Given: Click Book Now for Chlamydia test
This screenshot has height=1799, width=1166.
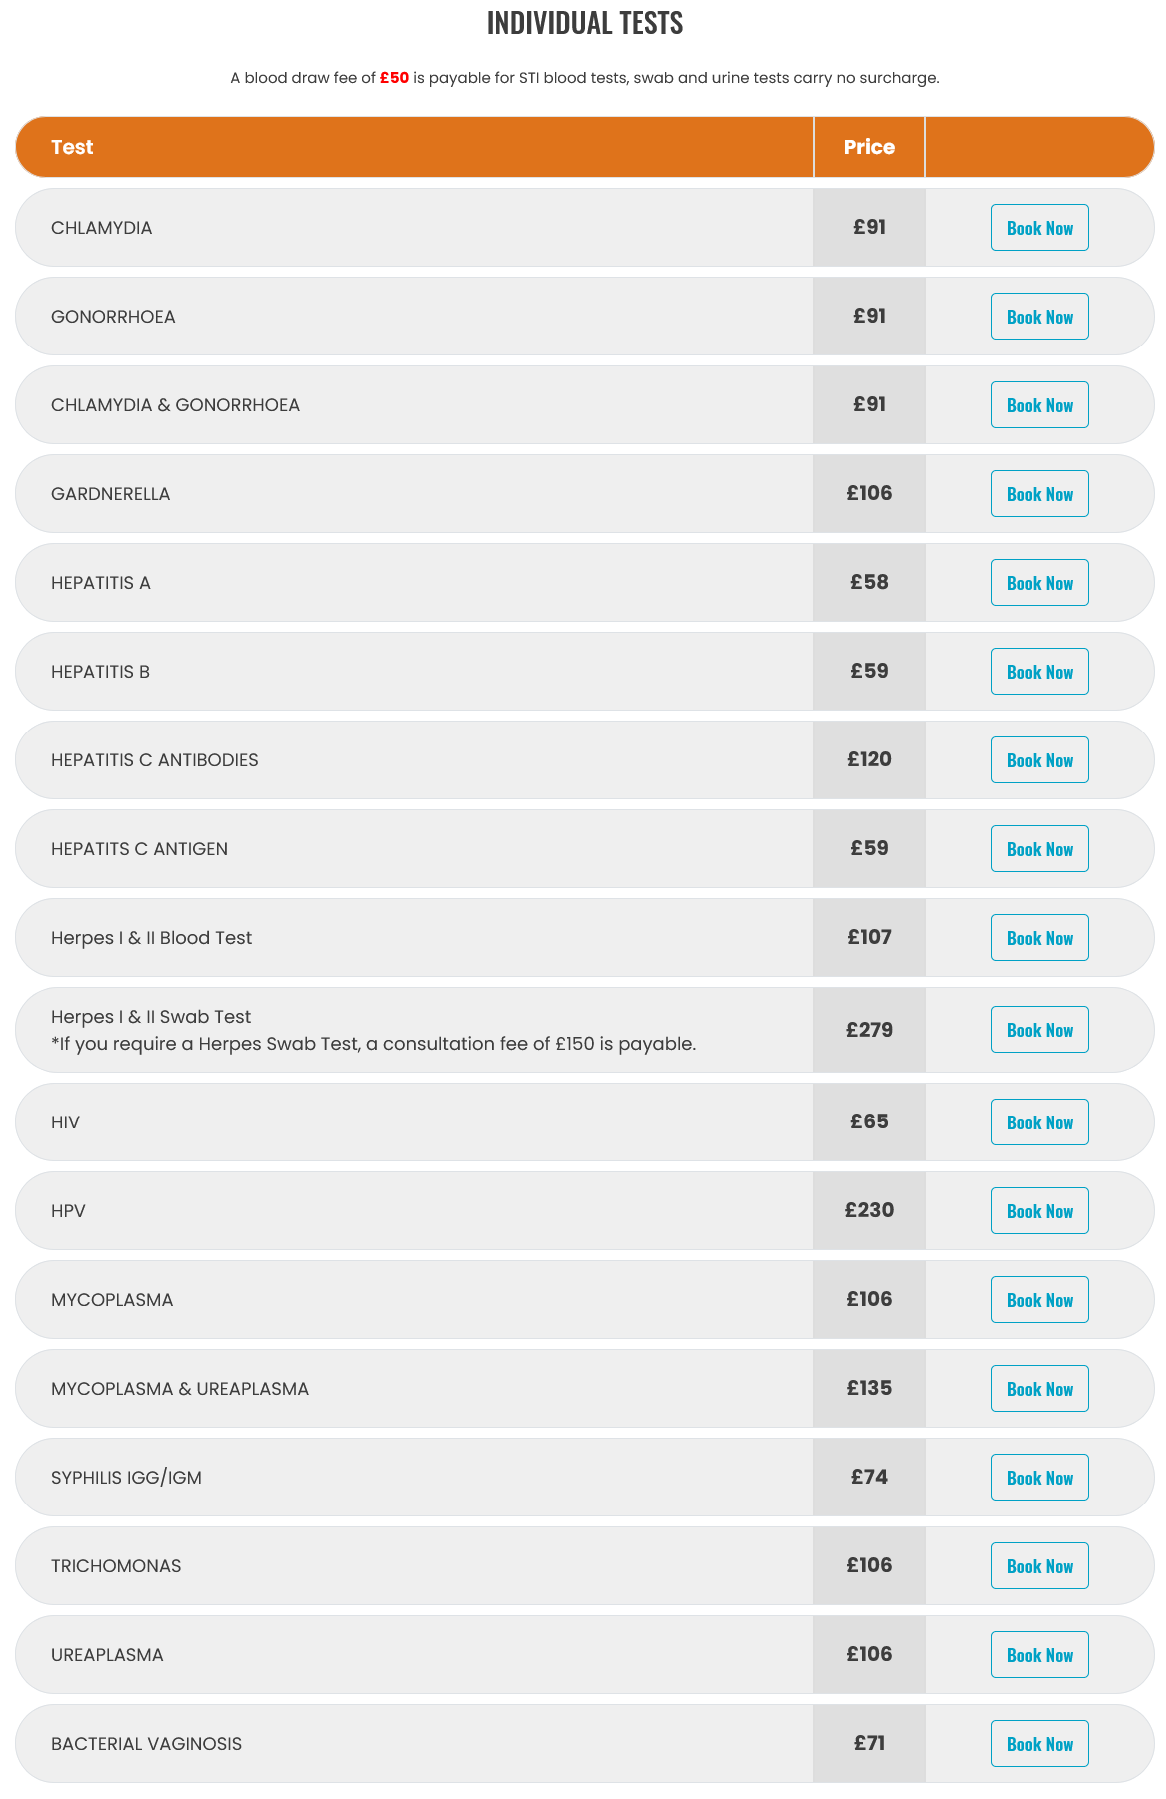Looking at the screenshot, I should coord(1039,228).
